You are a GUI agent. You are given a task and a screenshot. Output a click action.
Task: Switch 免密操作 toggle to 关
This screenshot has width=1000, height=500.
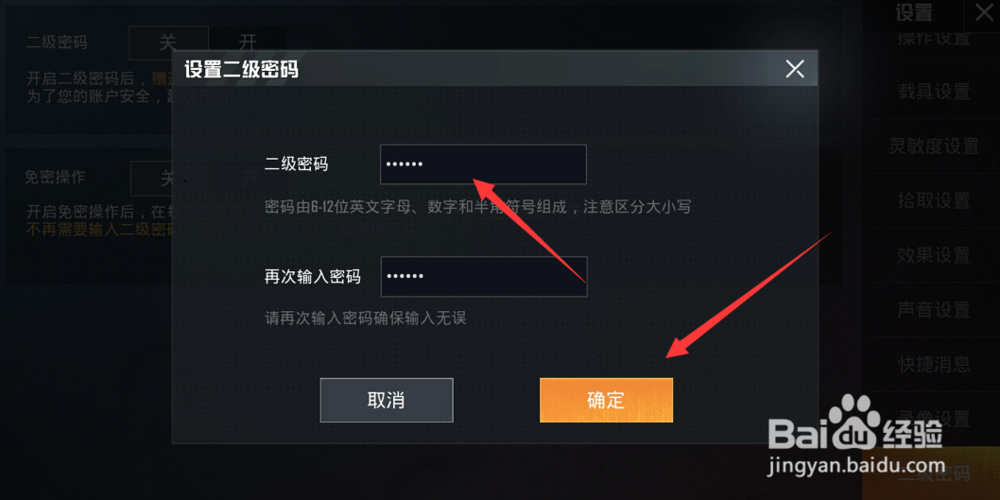coord(152,179)
